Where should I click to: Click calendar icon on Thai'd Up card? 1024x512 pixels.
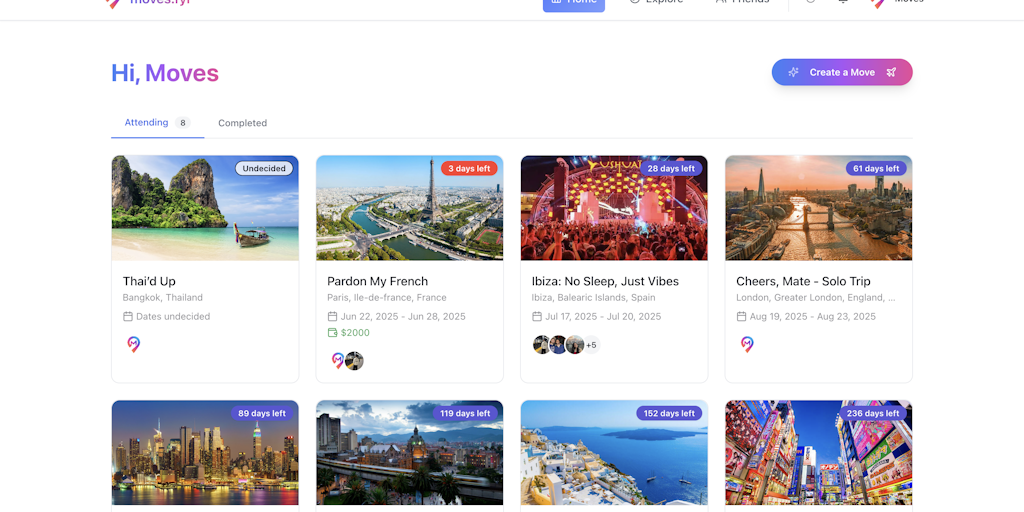click(128, 316)
